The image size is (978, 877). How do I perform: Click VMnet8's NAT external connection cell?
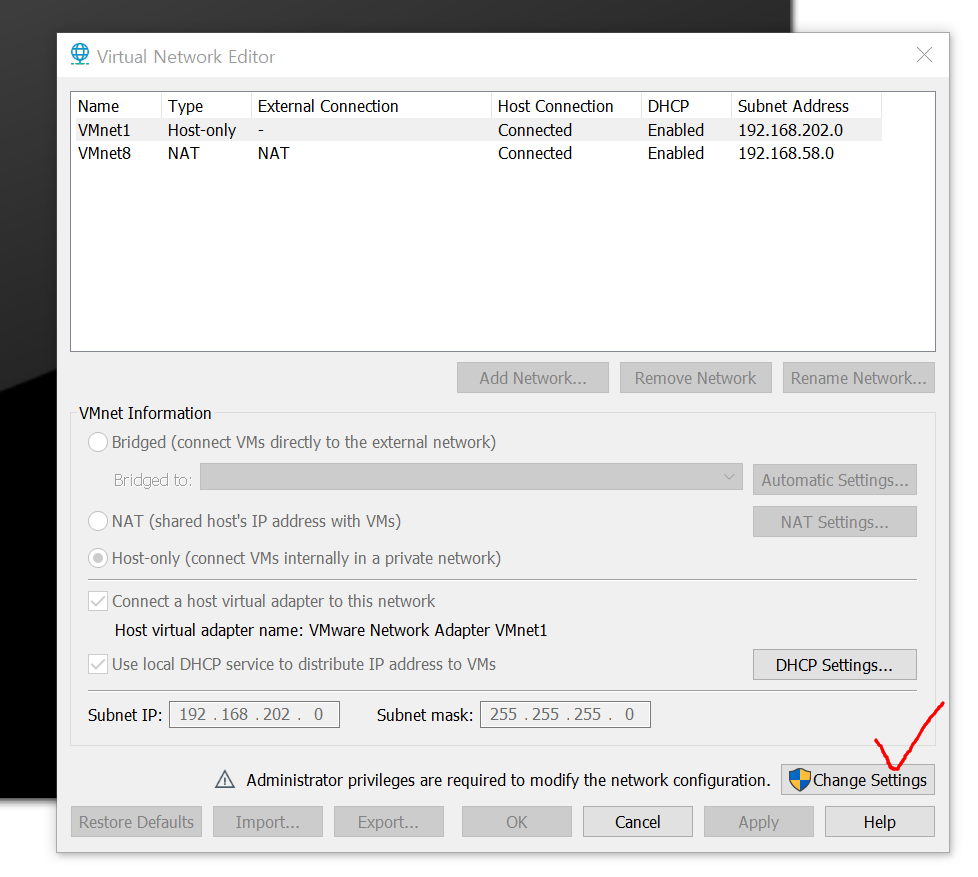273,153
